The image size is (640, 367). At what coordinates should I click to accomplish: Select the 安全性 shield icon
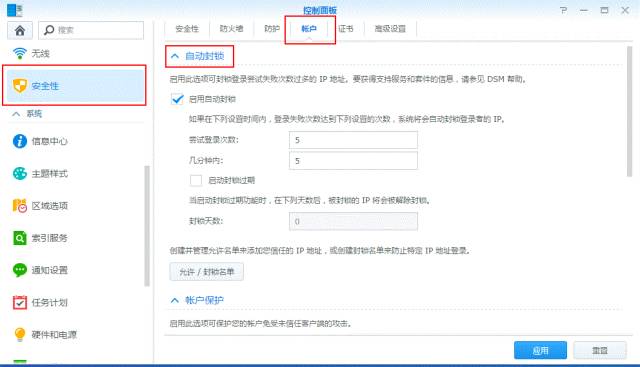(x=20, y=86)
